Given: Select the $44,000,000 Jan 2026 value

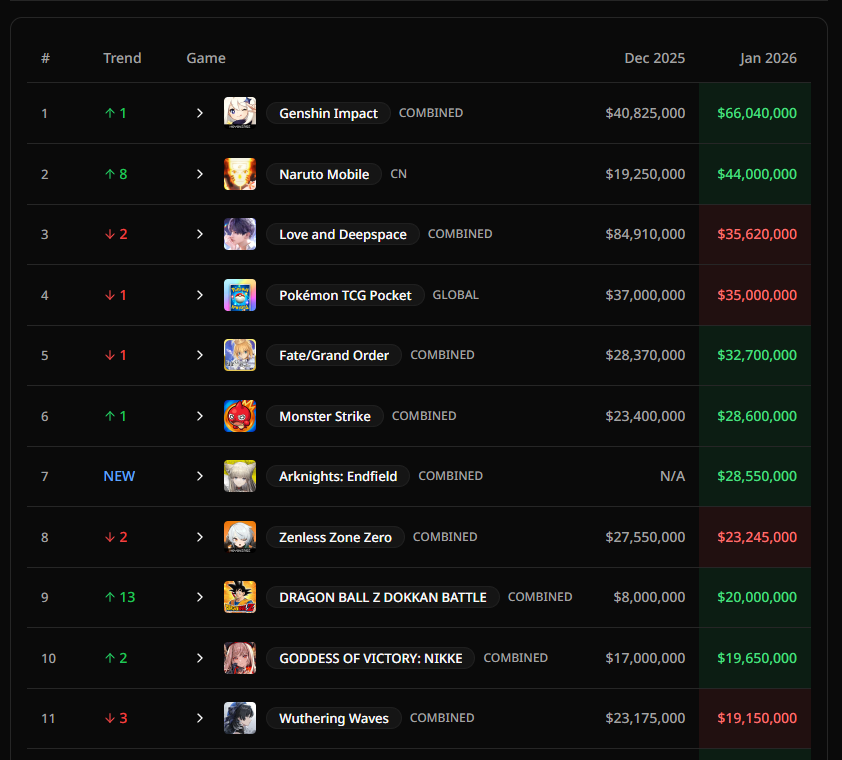Looking at the screenshot, I should pyautogui.click(x=757, y=174).
